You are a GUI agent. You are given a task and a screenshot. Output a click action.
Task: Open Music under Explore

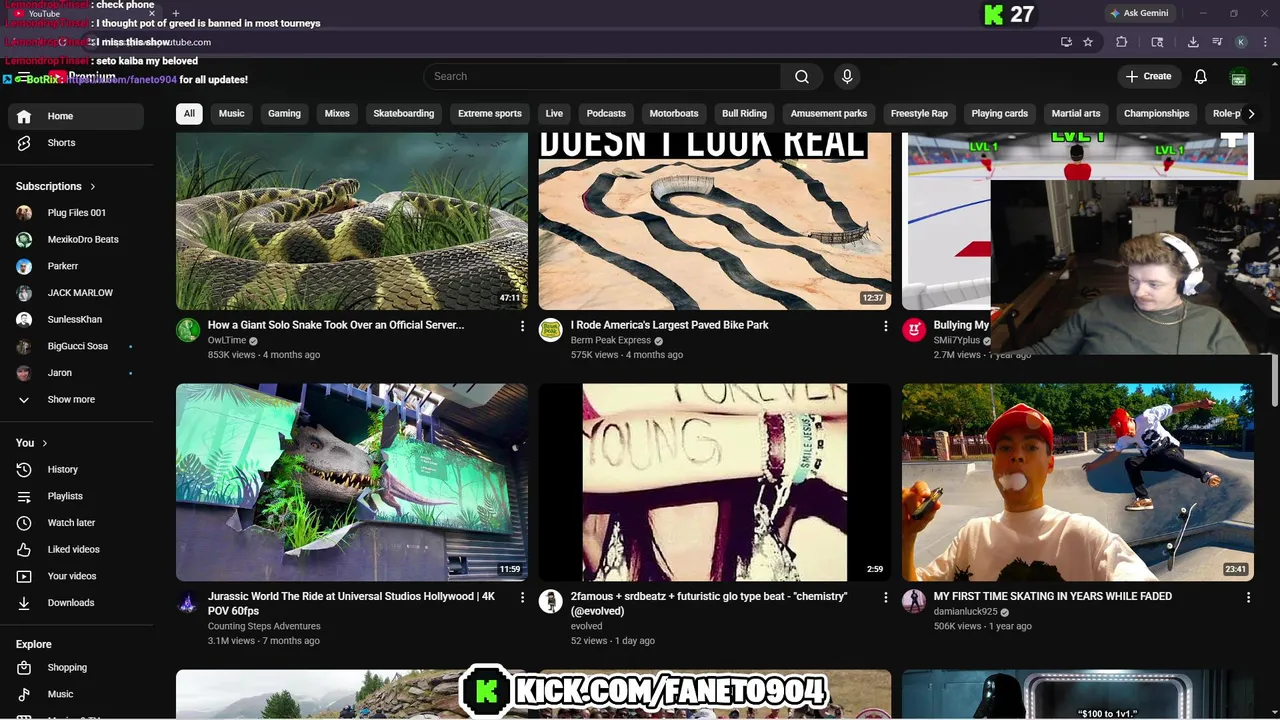tap(76, 694)
